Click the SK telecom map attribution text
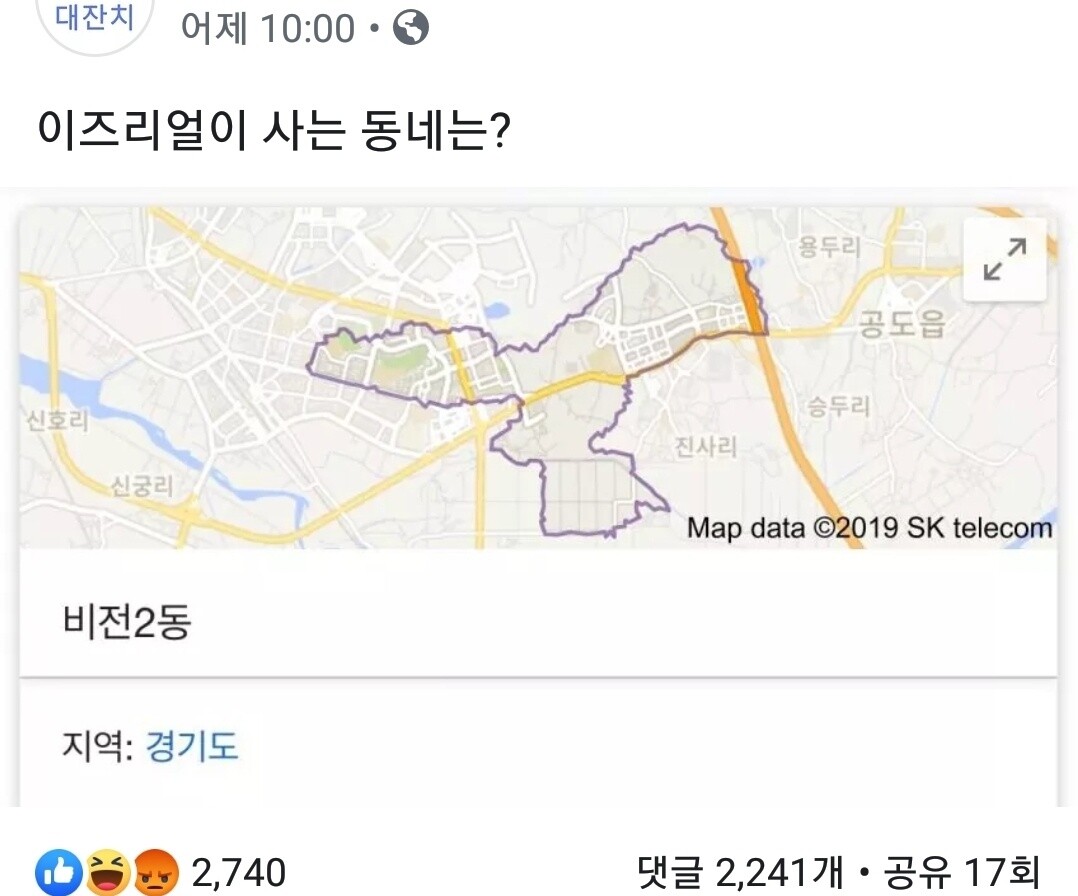Image resolution: width=1078 pixels, height=896 pixels. click(870, 527)
